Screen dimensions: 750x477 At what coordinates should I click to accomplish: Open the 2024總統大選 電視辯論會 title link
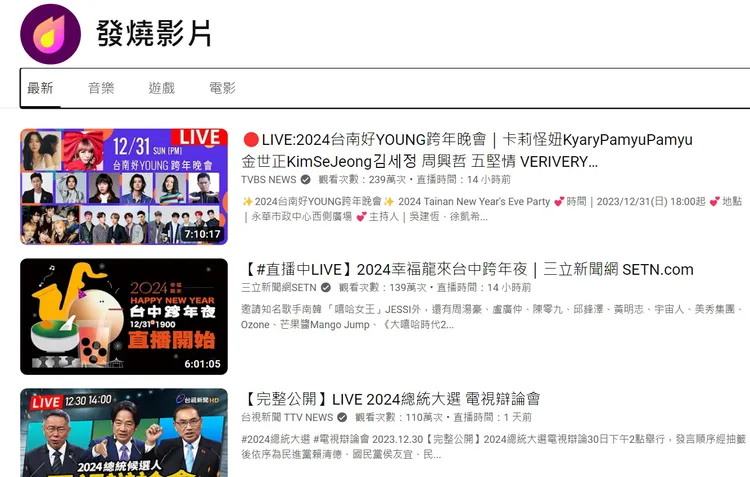(x=390, y=399)
